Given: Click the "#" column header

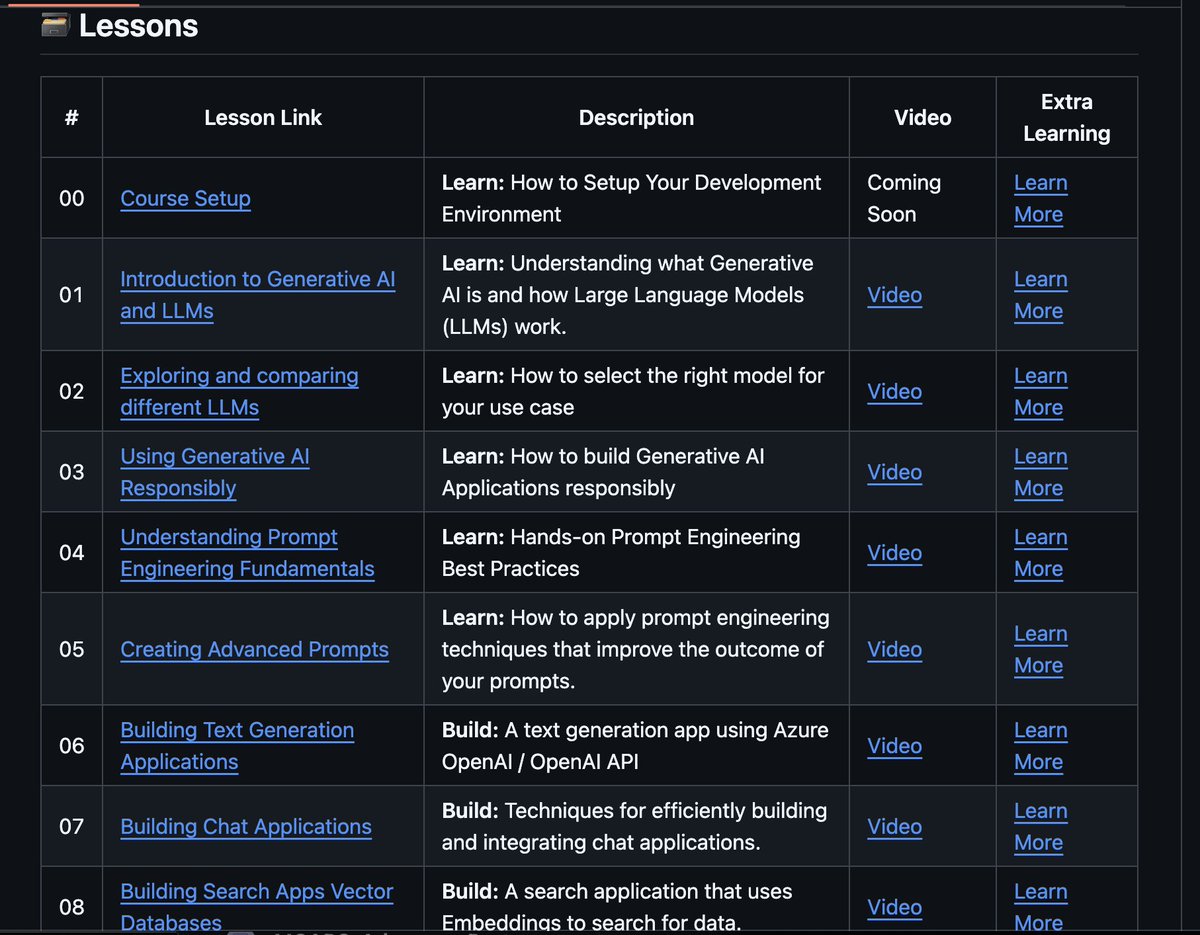Looking at the screenshot, I should click(x=71, y=117).
